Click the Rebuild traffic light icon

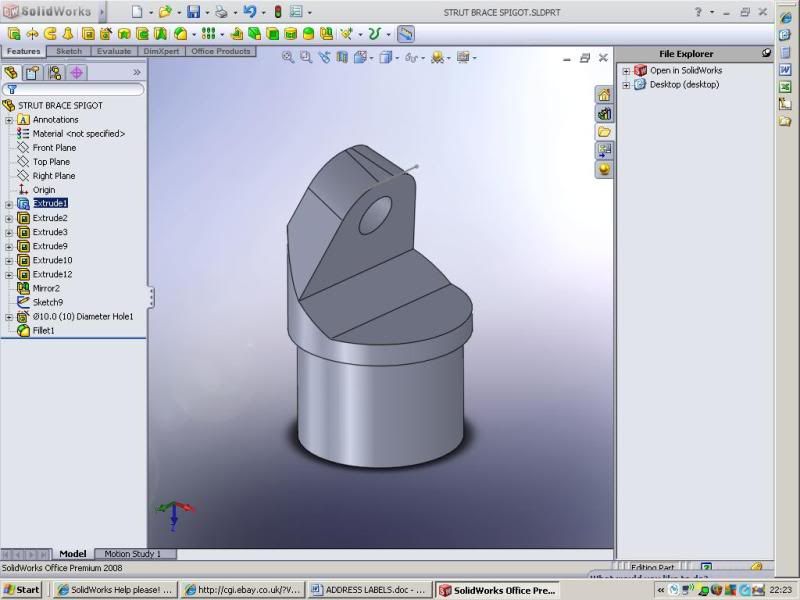point(278,11)
